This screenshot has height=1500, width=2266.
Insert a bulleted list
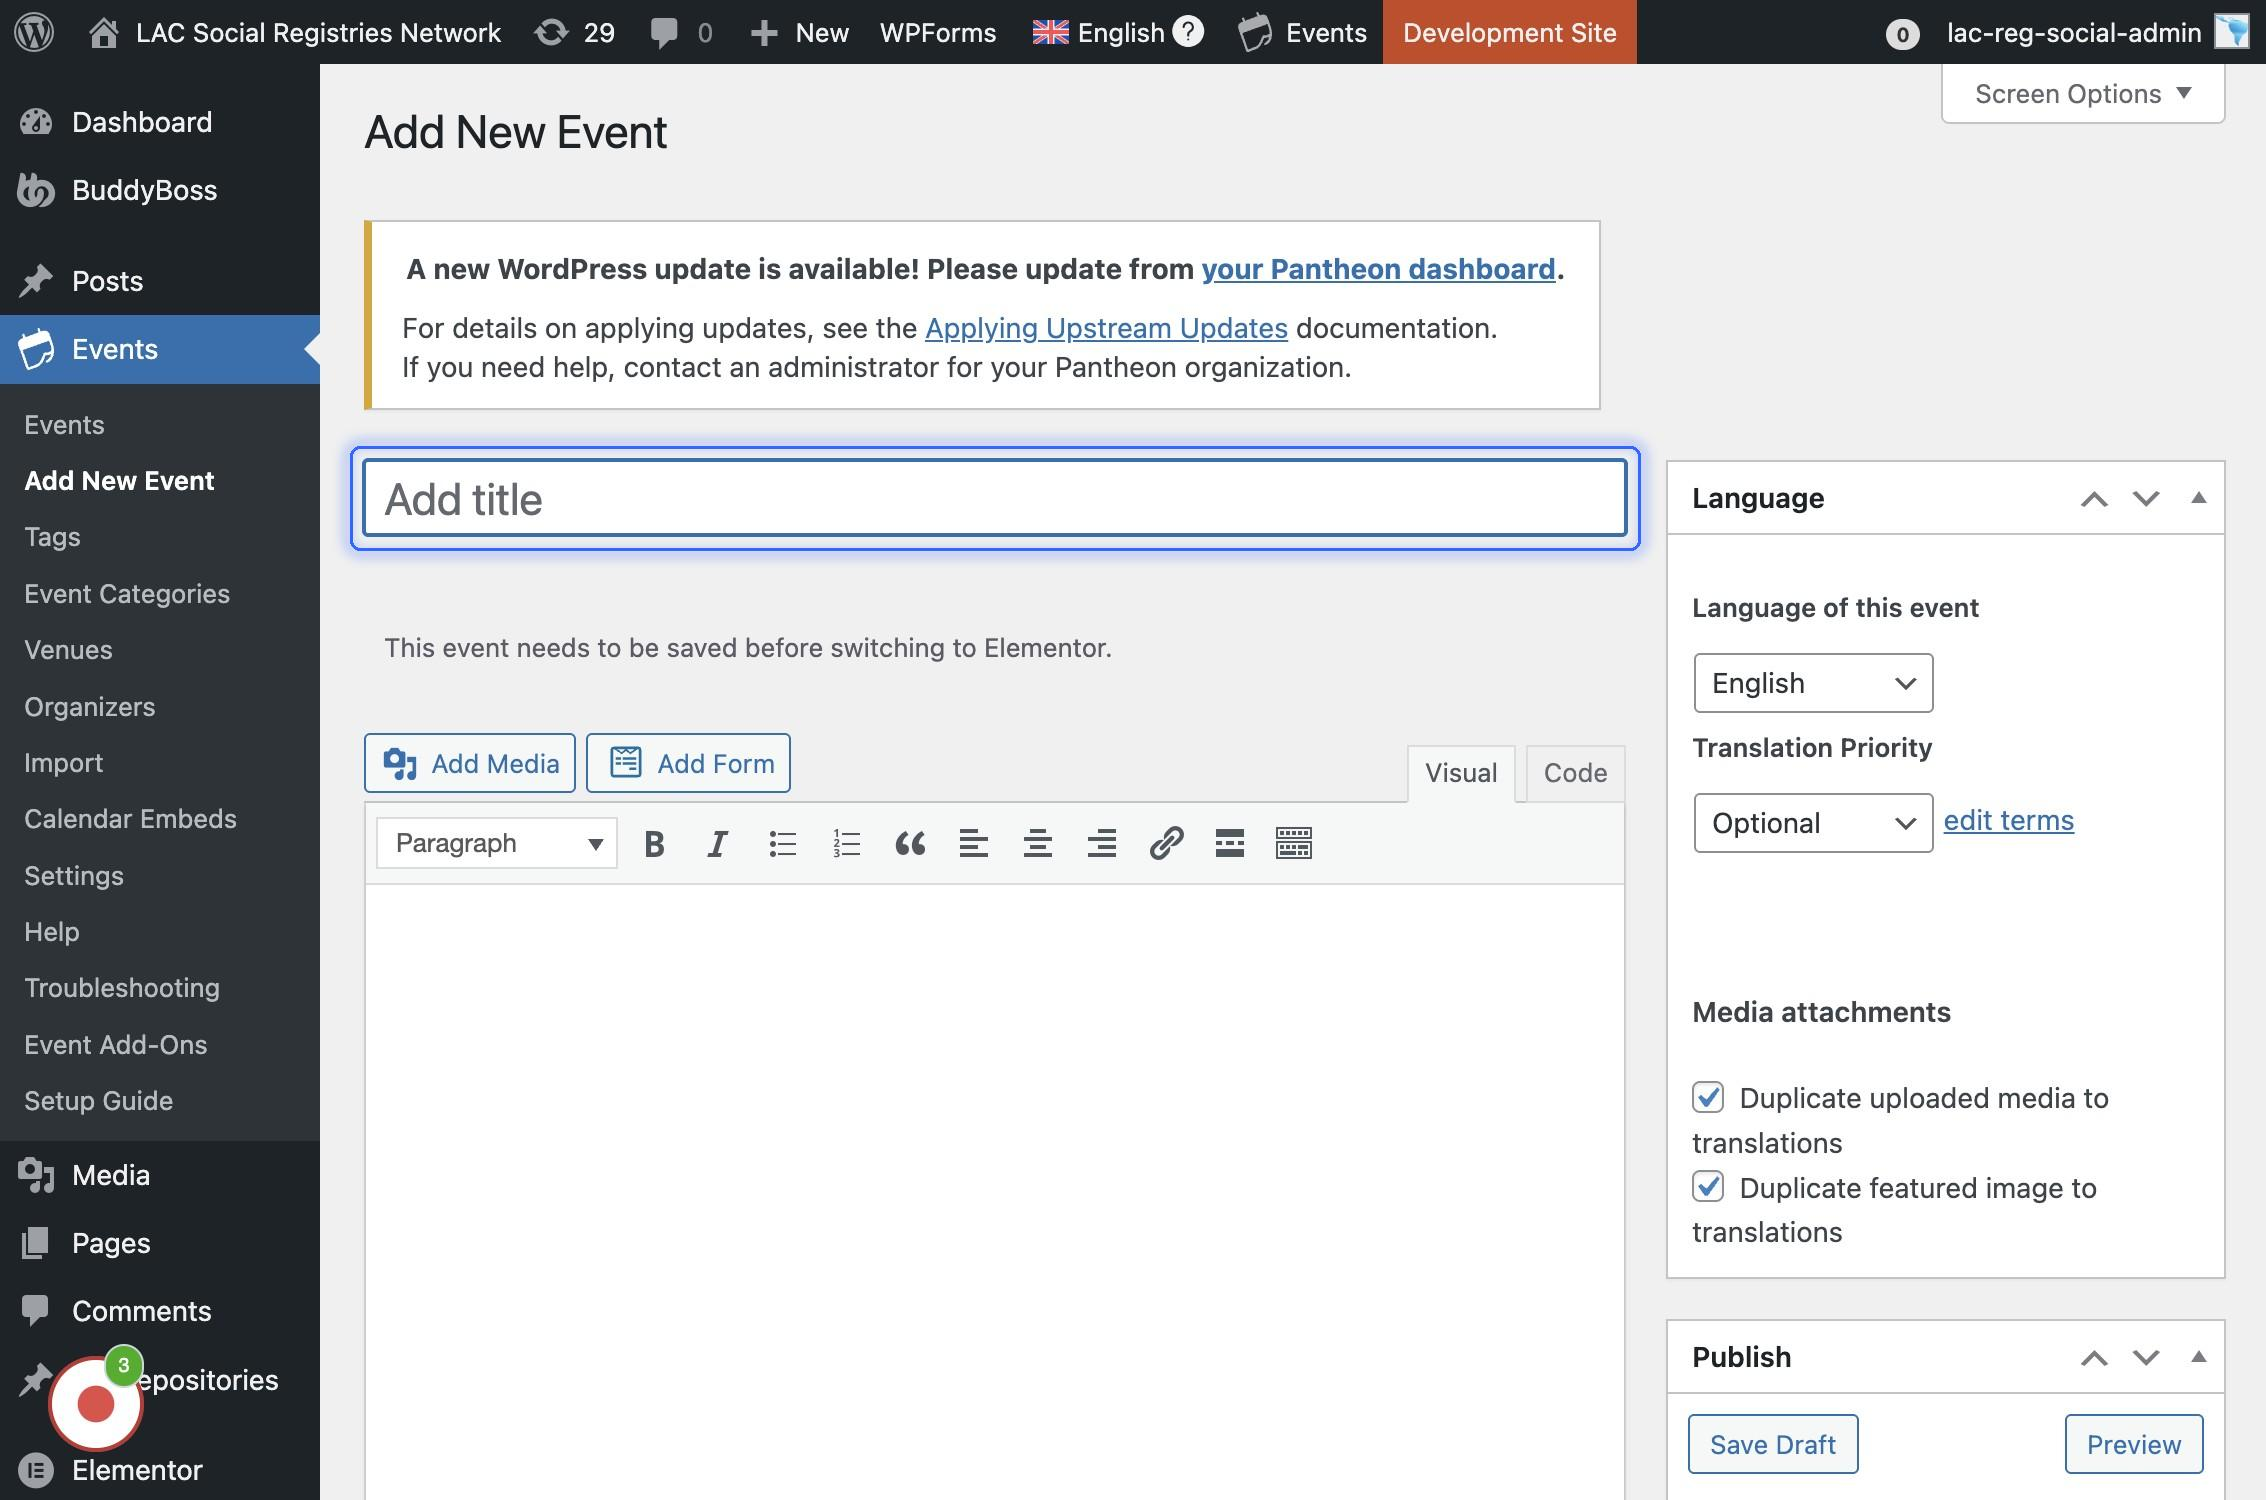click(x=782, y=844)
